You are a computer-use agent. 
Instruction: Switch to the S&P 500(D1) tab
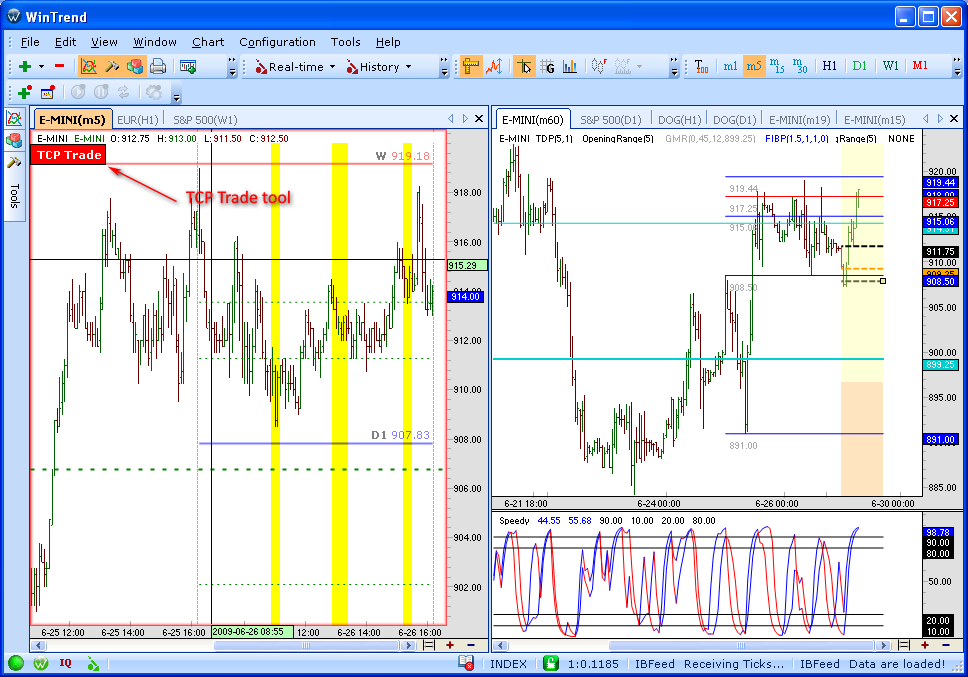coord(611,120)
